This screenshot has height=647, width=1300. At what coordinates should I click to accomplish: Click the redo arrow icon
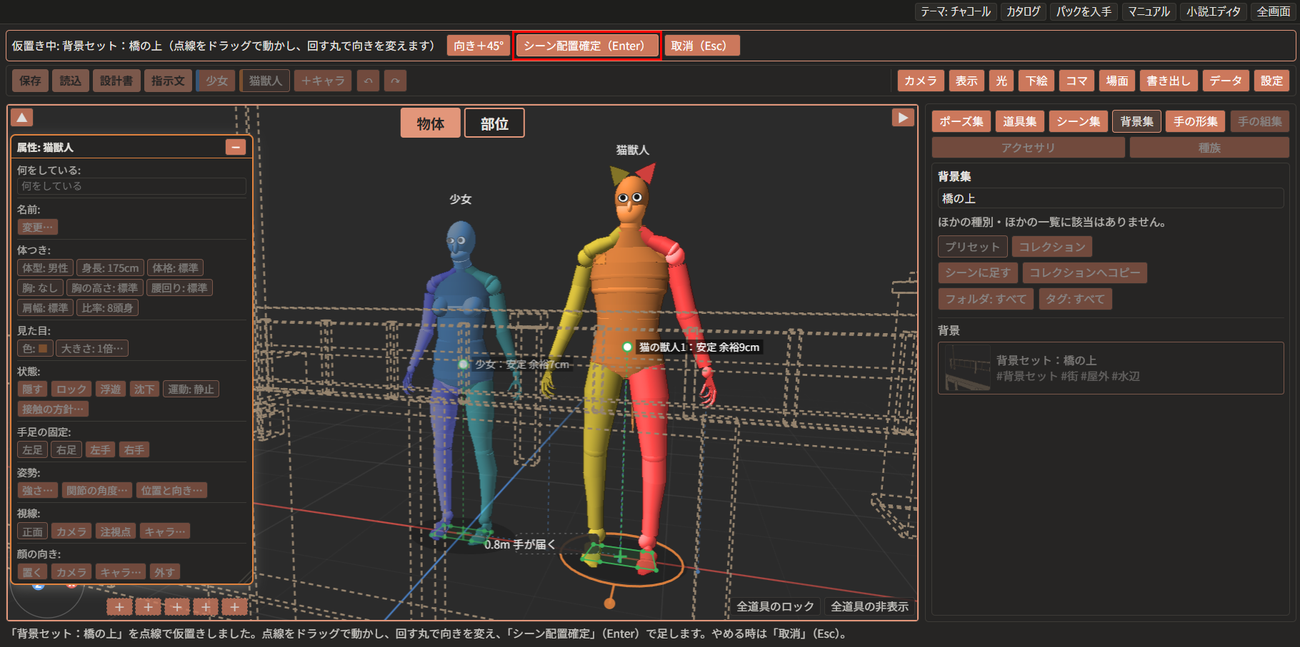(x=396, y=81)
